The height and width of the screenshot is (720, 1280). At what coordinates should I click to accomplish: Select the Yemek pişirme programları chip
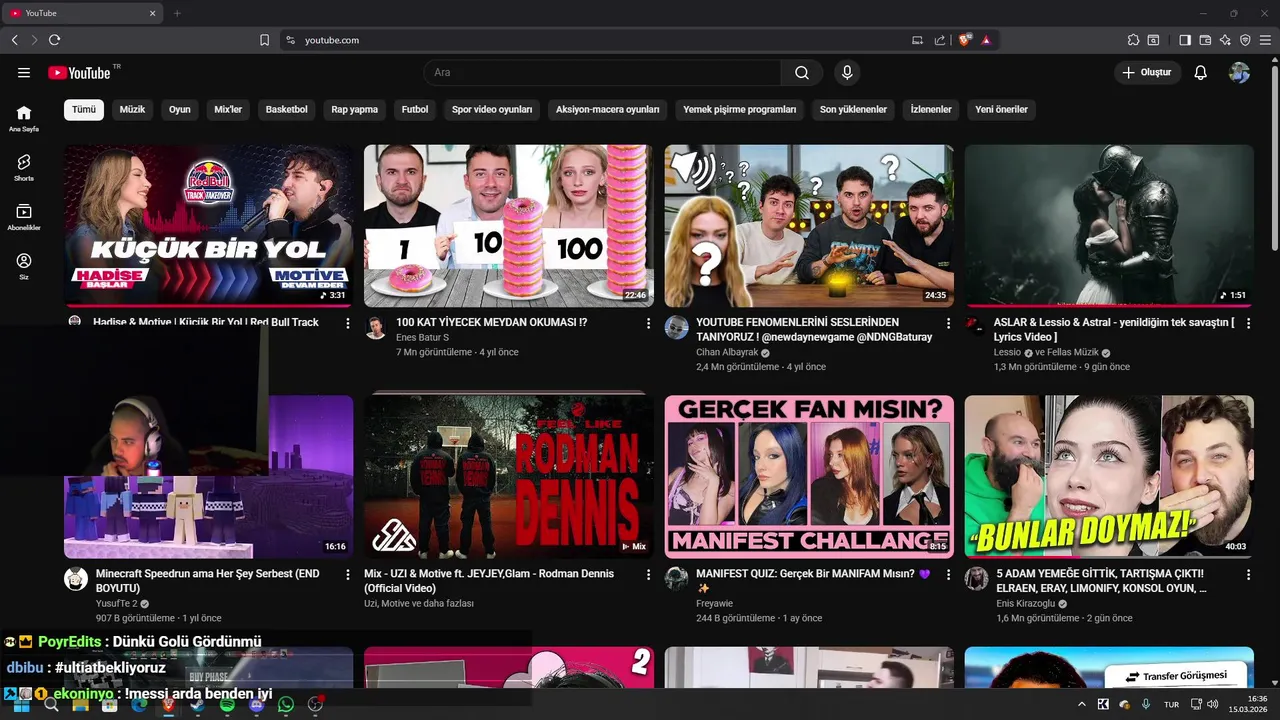click(740, 109)
